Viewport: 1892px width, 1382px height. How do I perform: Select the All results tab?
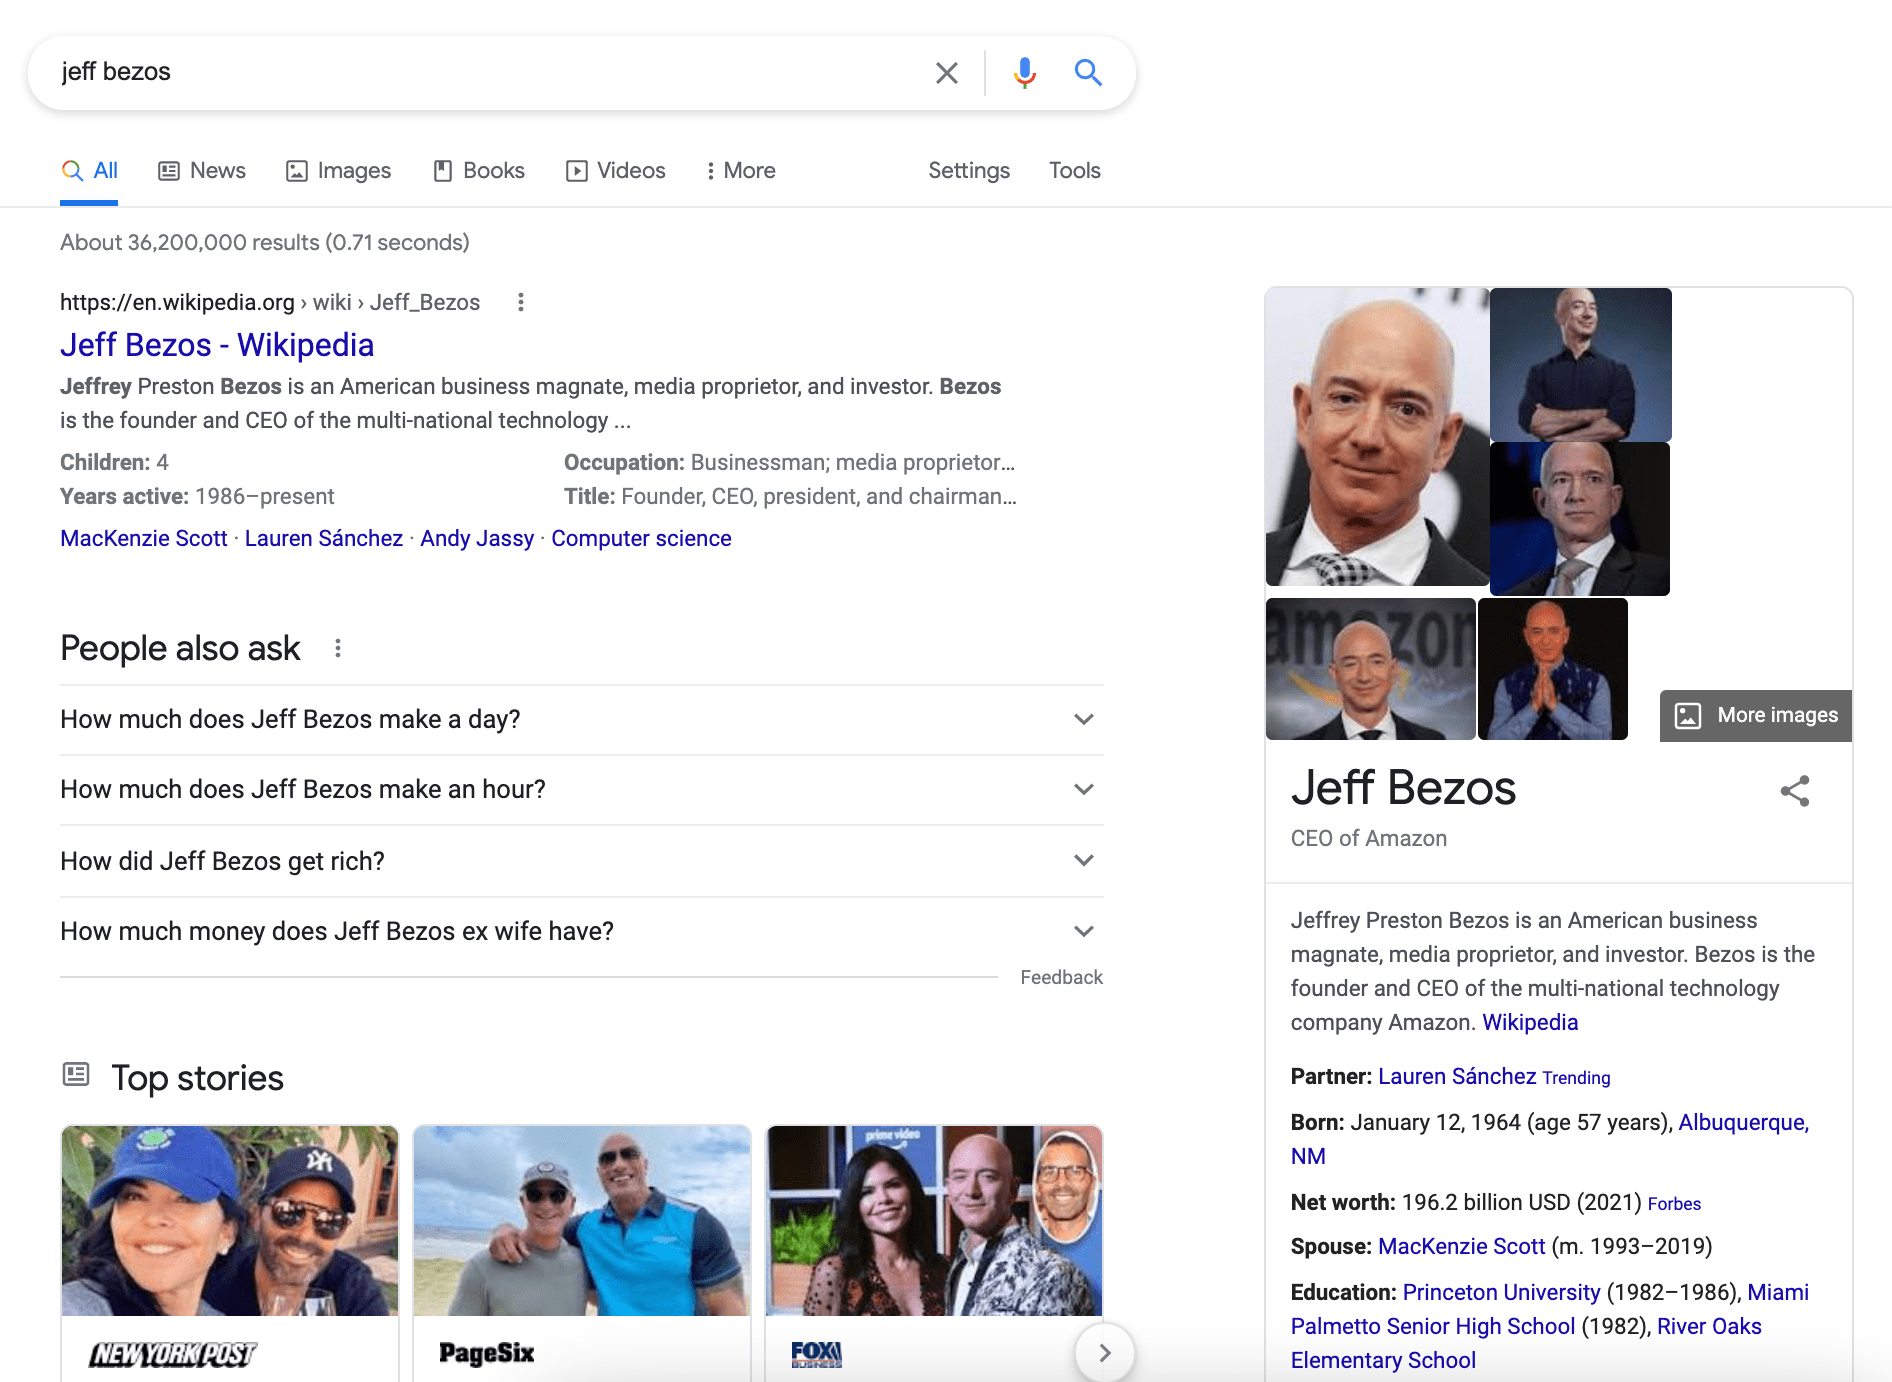(89, 171)
